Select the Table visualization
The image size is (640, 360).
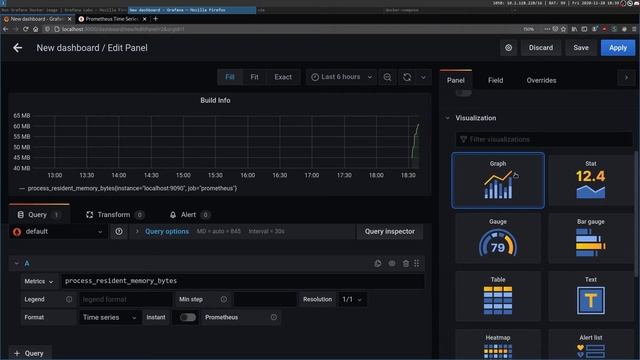coord(498,296)
